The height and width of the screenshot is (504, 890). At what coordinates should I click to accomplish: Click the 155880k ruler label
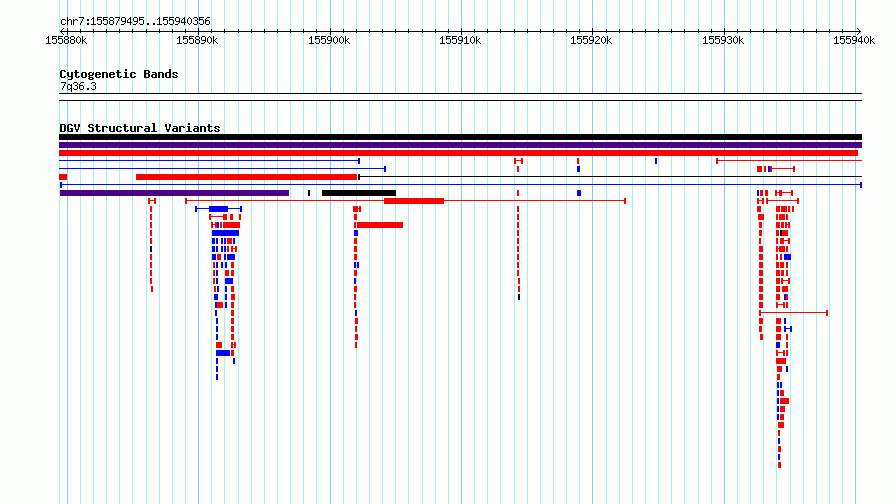coord(66,40)
